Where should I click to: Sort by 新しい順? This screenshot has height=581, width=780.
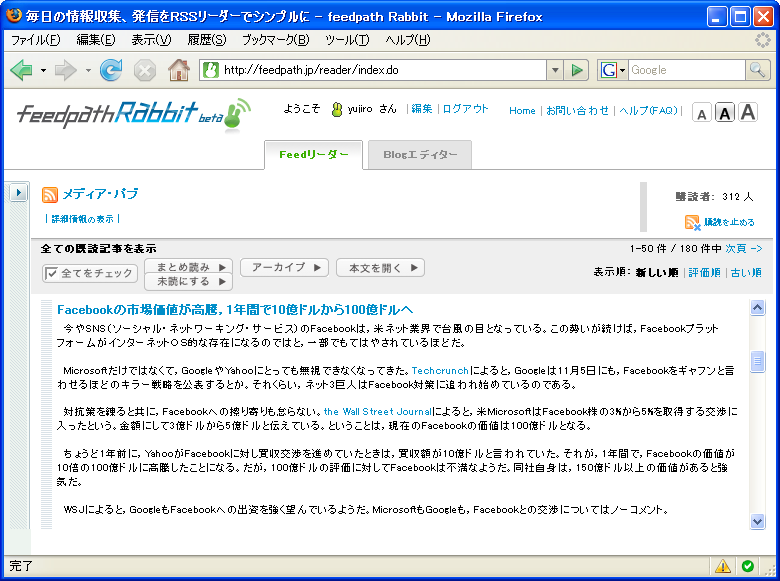tap(657, 273)
